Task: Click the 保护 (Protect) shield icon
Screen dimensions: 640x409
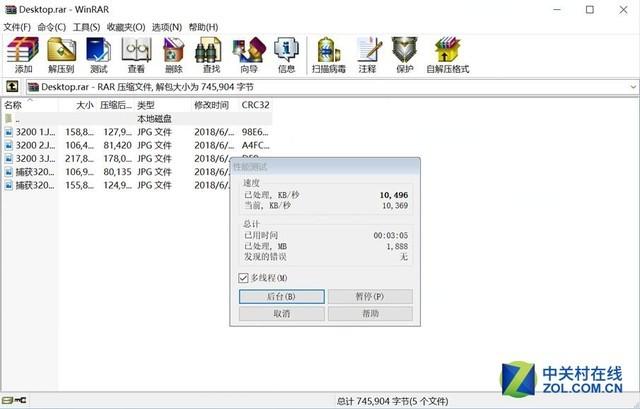Action: [x=404, y=55]
